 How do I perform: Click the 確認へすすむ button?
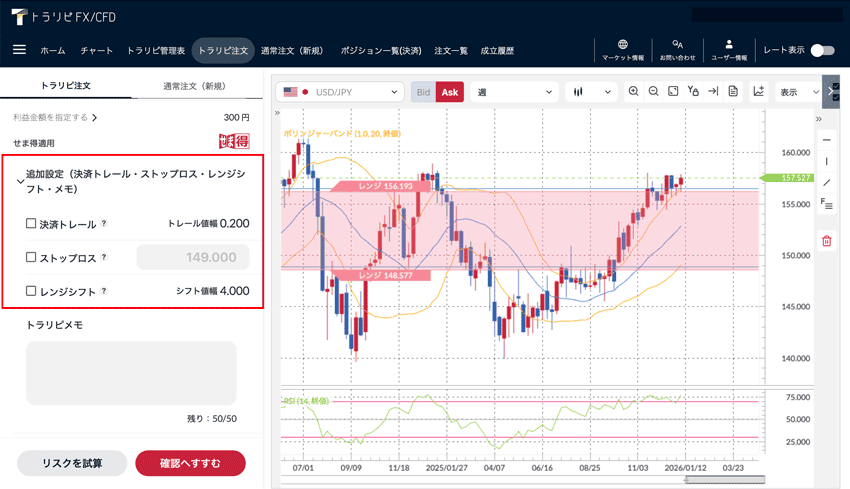(x=190, y=463)
